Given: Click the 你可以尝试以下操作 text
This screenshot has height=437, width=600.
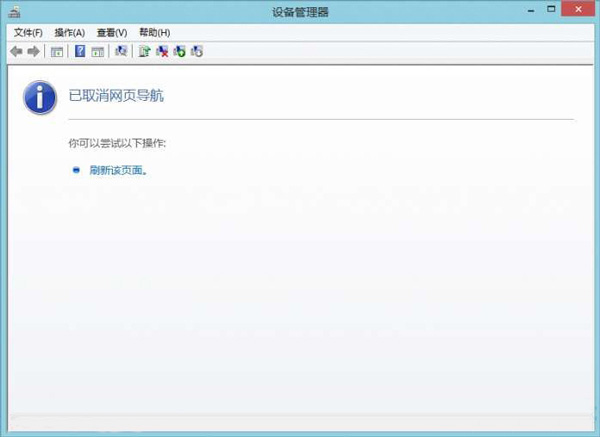Looking at the screenshot, I should (117, 143).
